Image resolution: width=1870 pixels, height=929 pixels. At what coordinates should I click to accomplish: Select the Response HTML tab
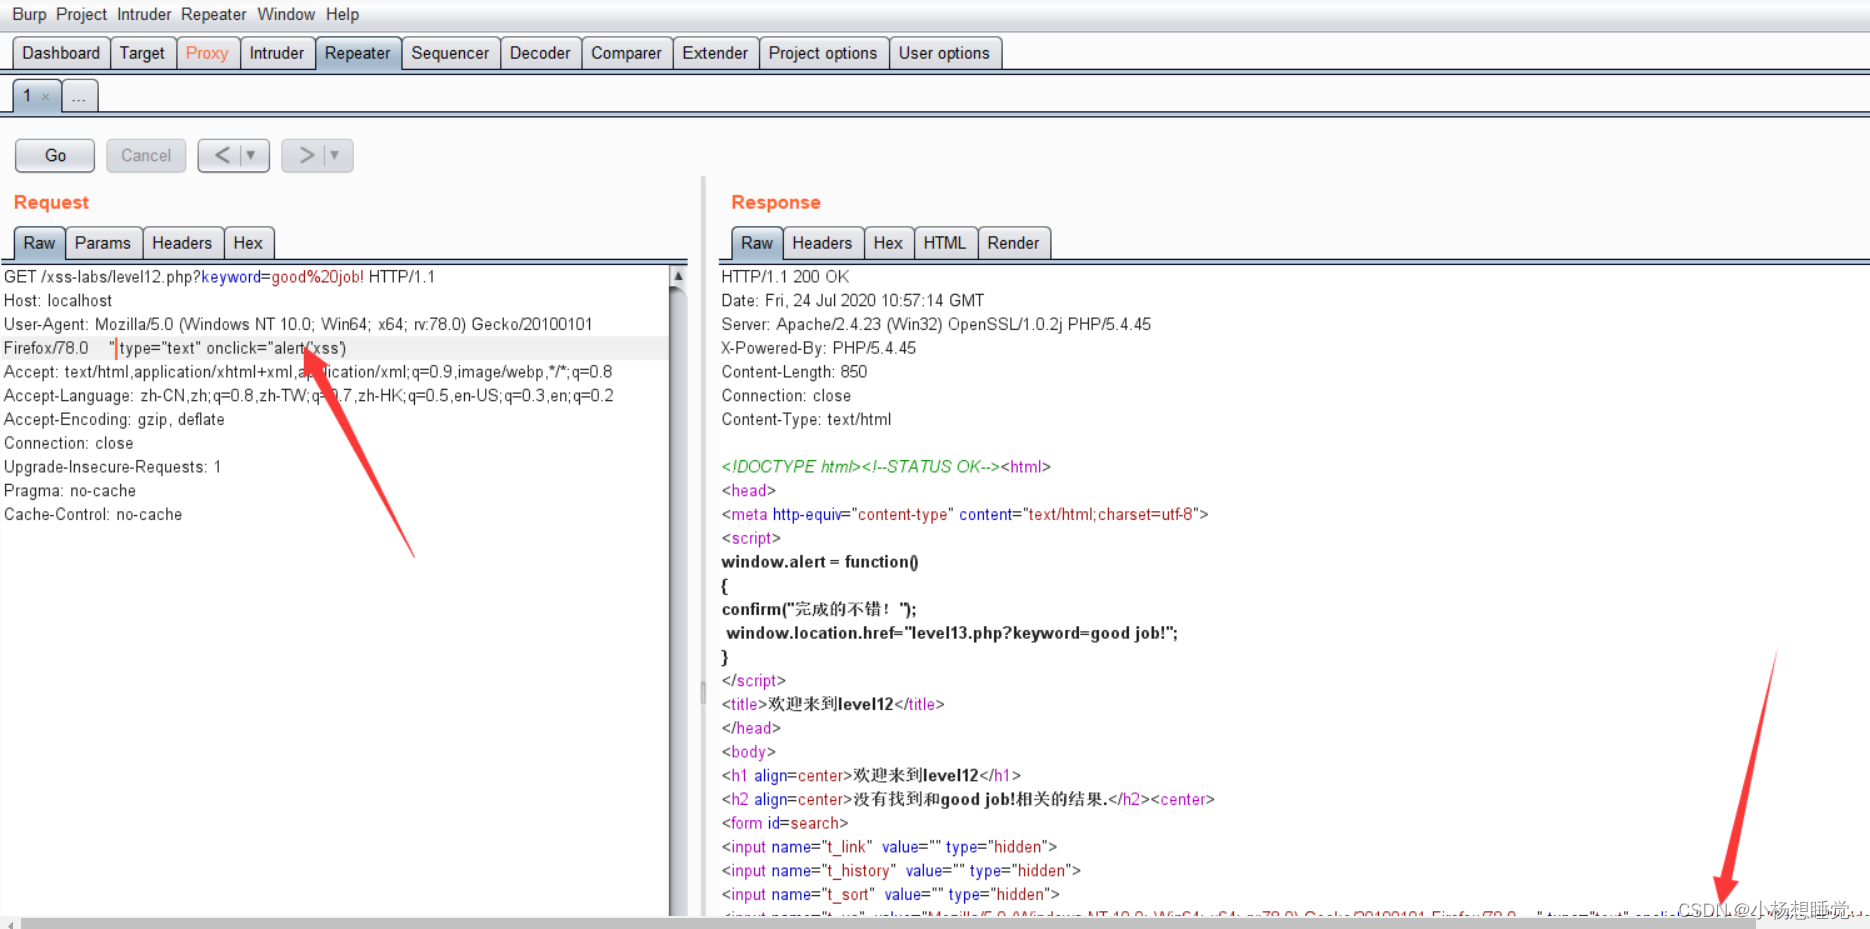coord(945,243)
